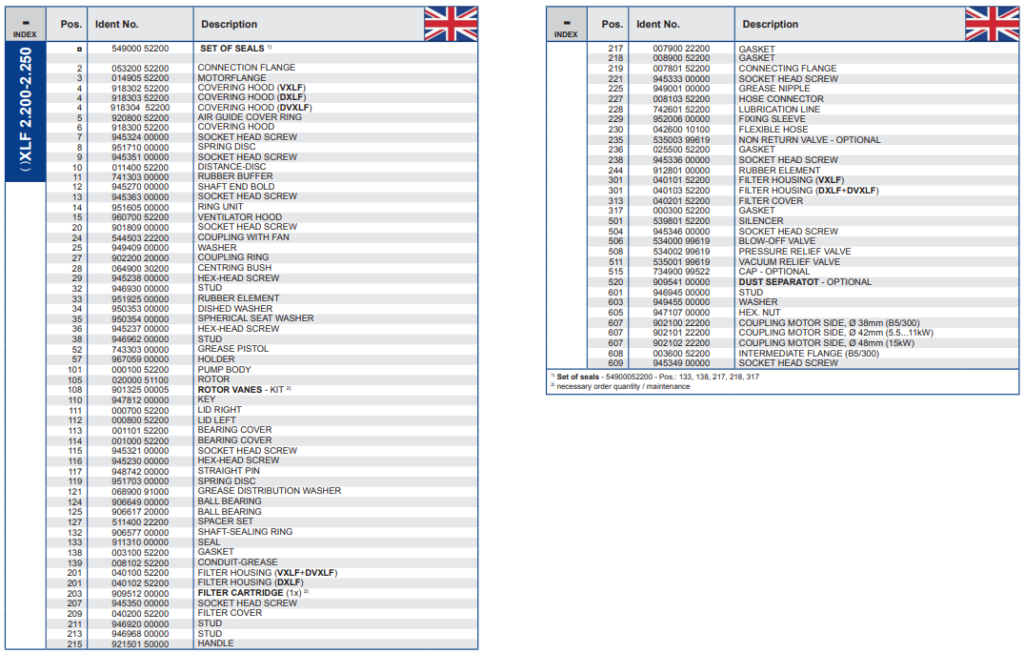This screenshot has width=1024, height=653.
Task: Click the left table's Pos. column header
Action: [71, 24]
